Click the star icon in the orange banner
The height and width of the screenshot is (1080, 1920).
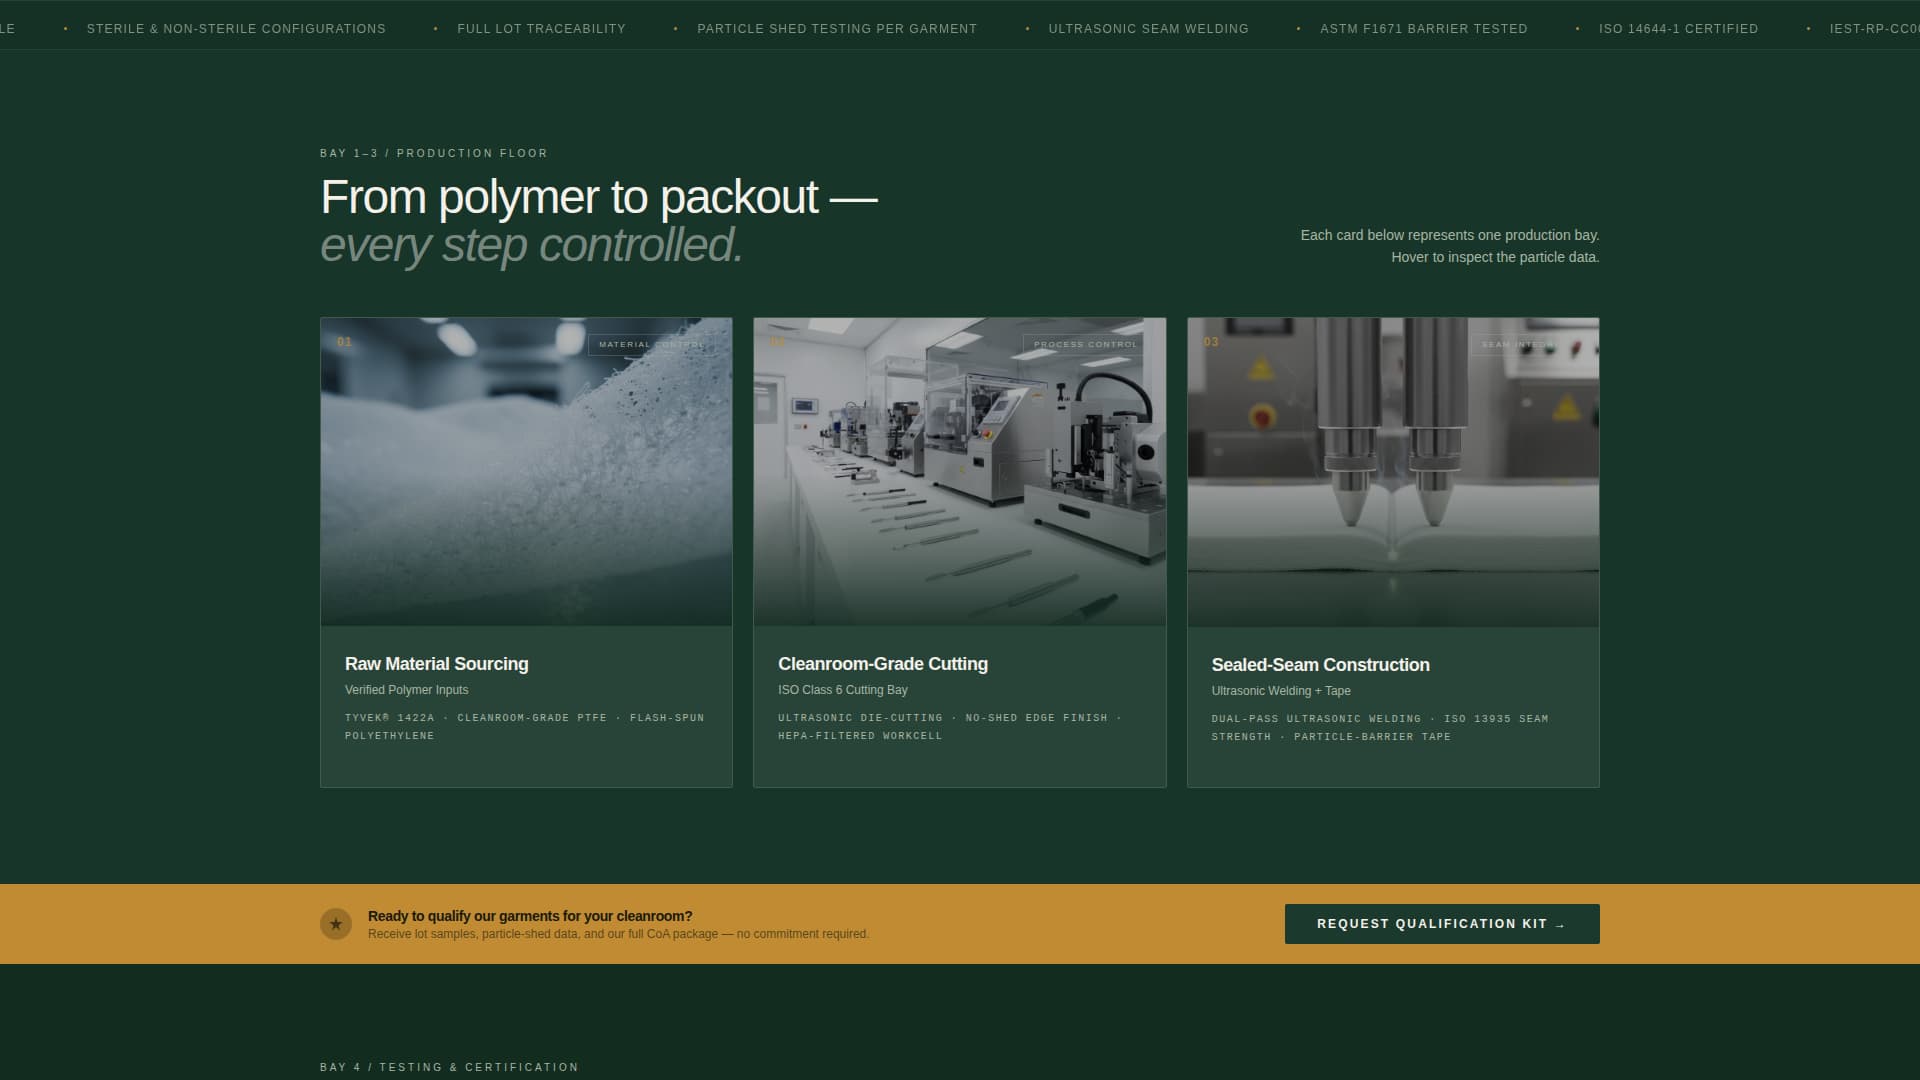334,924
